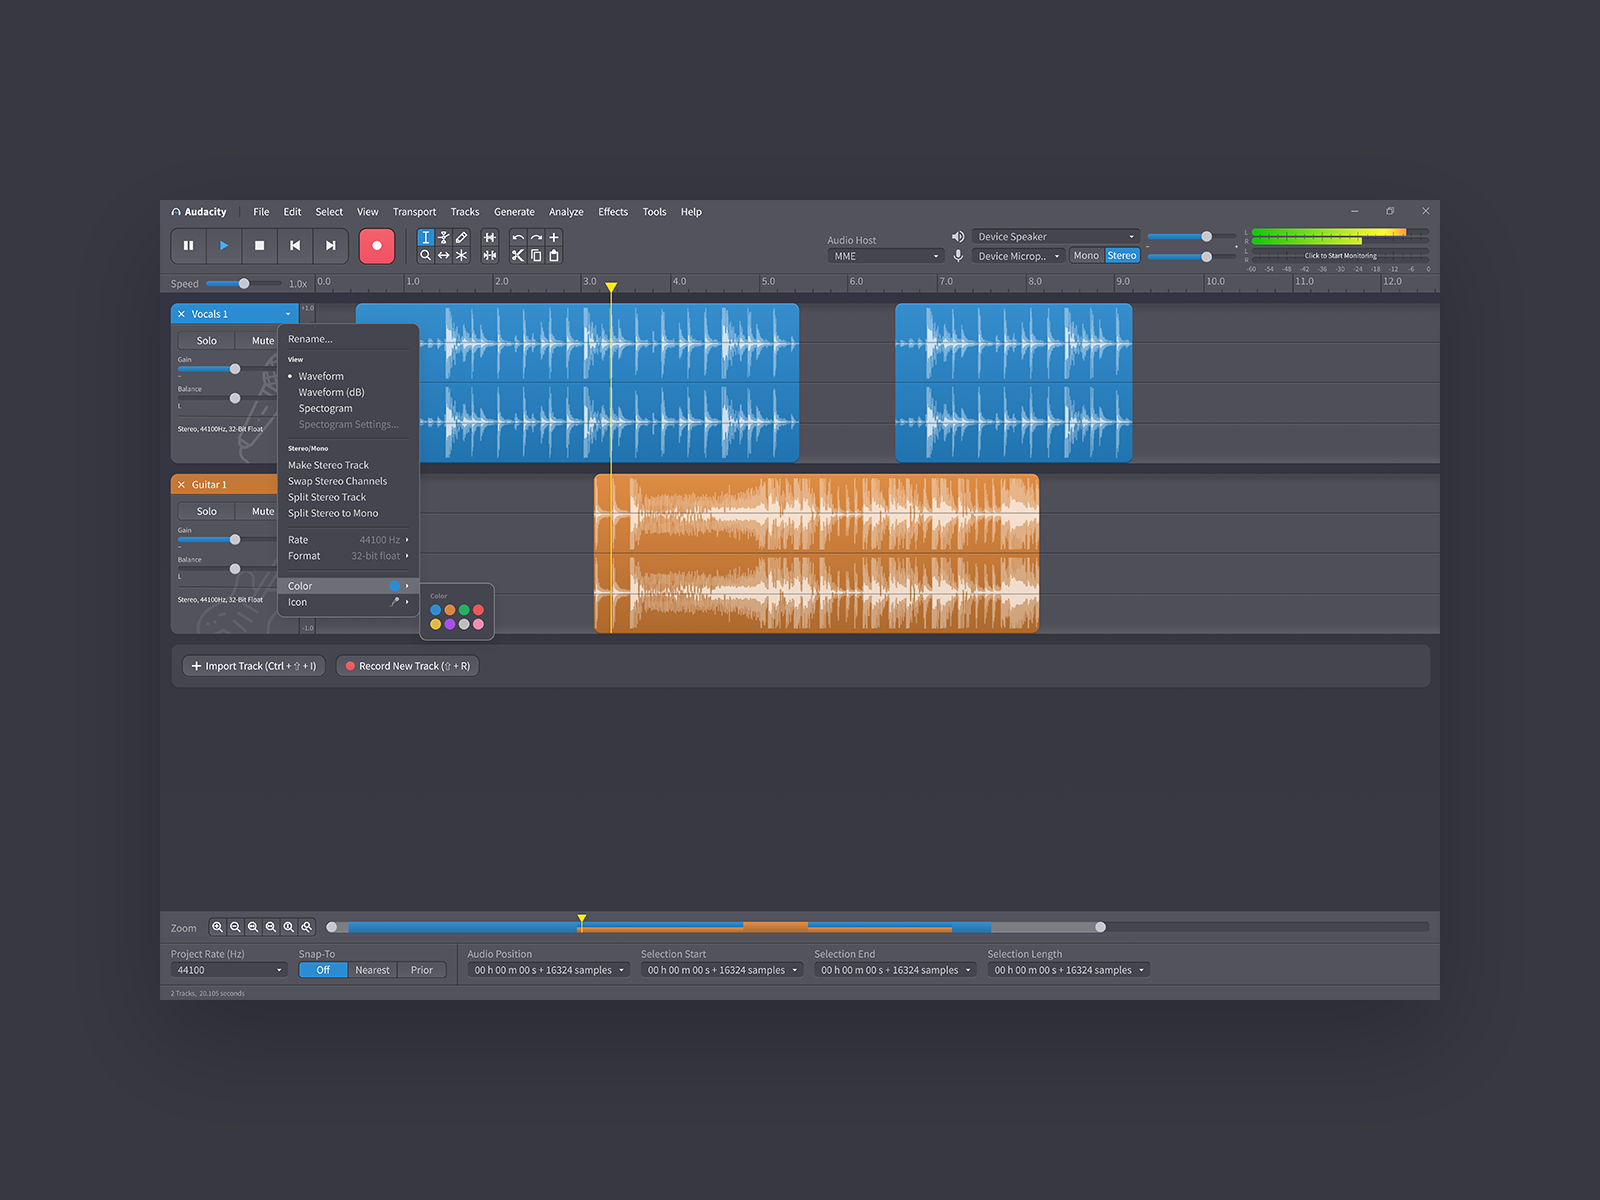Open the Transport menu

(414, 212)
